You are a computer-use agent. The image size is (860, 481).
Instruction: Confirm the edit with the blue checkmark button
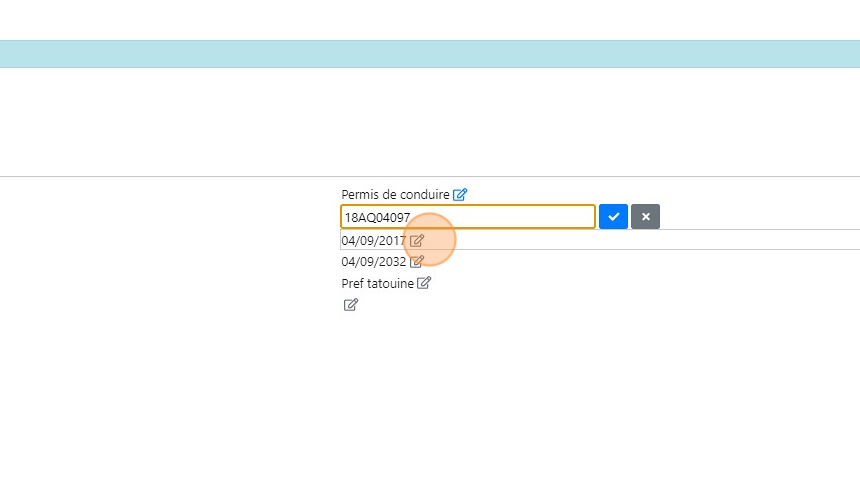[613, 217]
